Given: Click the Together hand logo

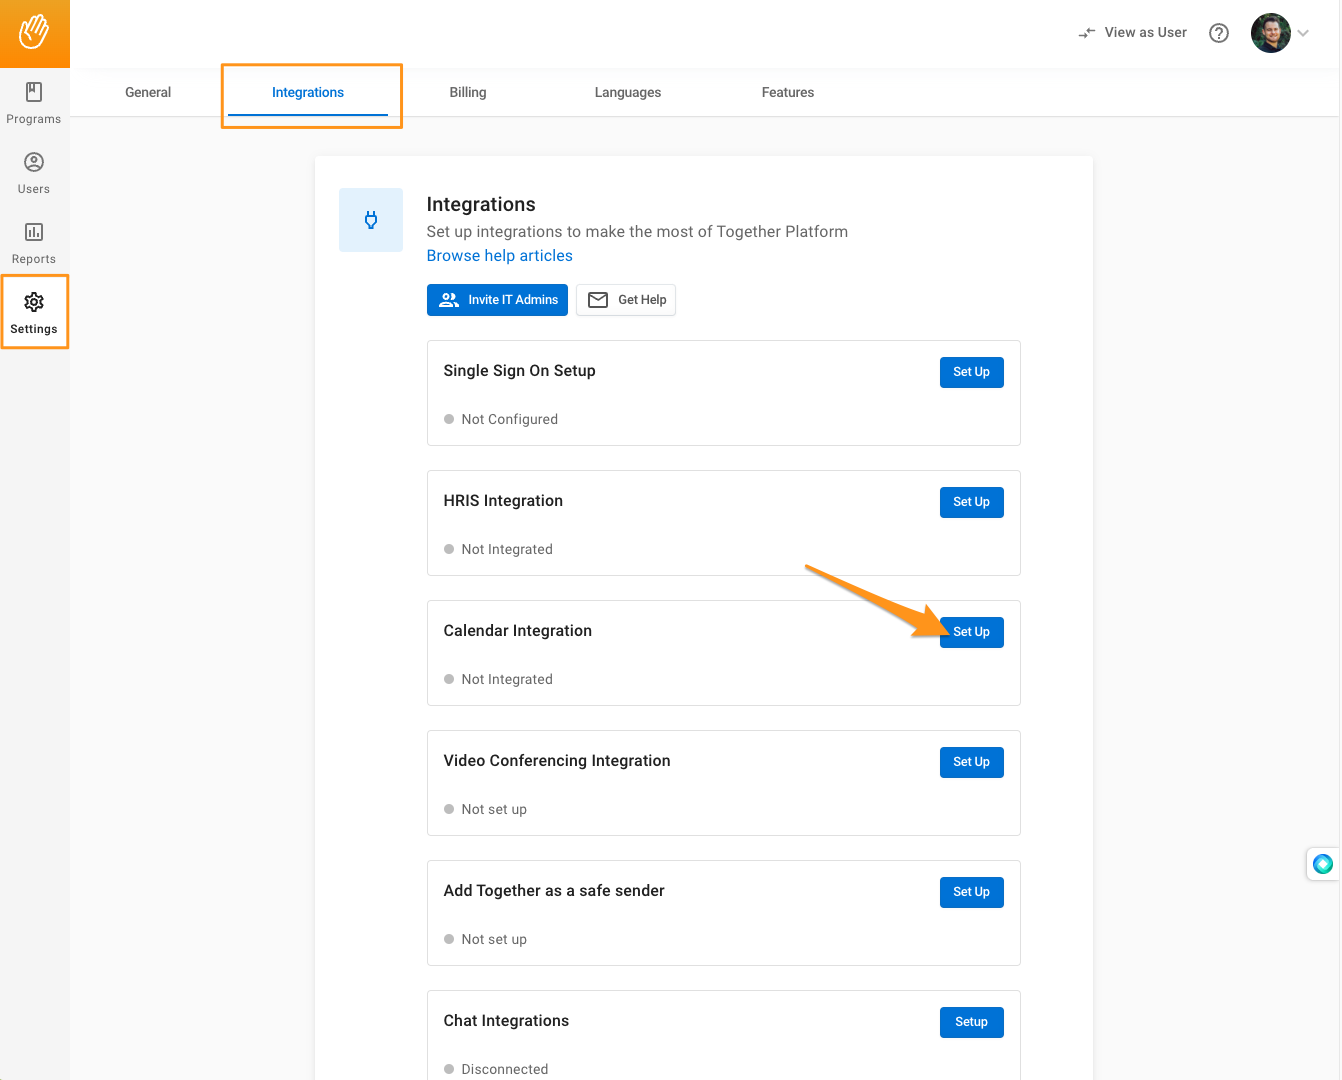Looking at the screenshot, I should click(34, 33).
